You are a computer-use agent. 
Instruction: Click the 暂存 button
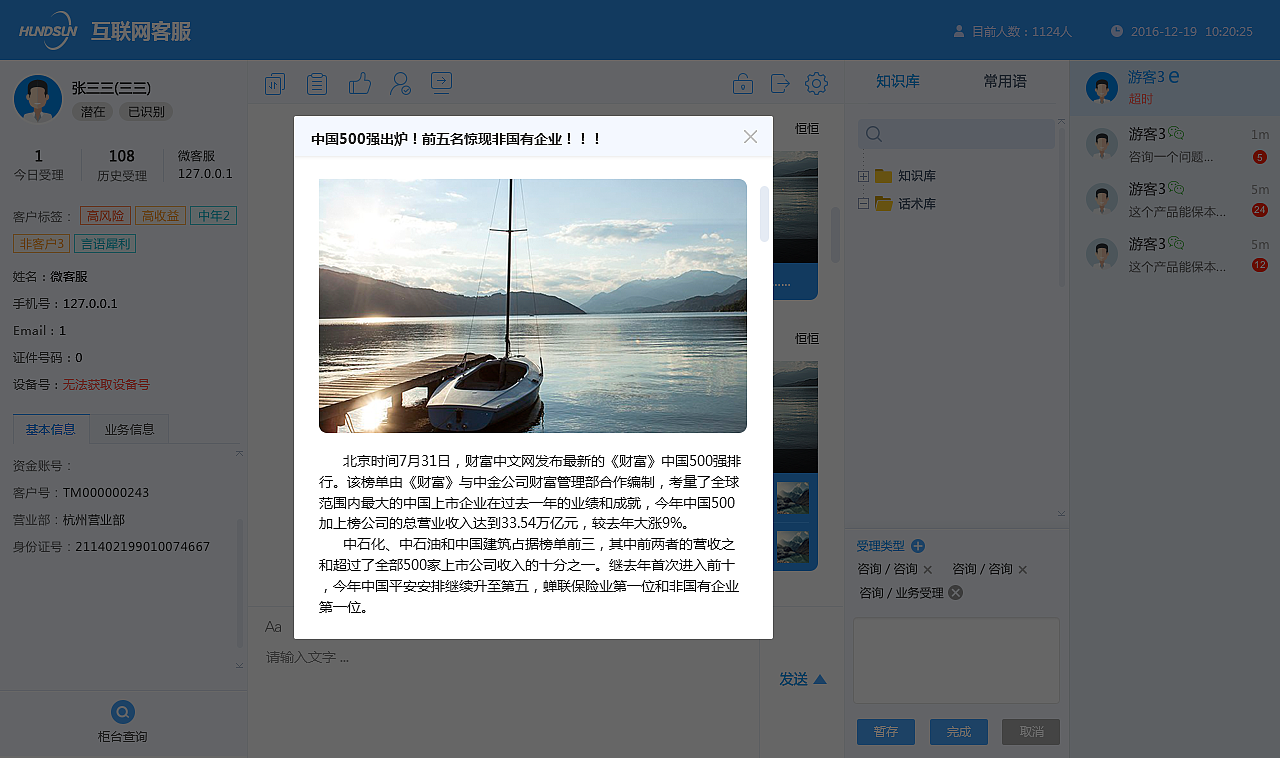[x=885, y=731]
